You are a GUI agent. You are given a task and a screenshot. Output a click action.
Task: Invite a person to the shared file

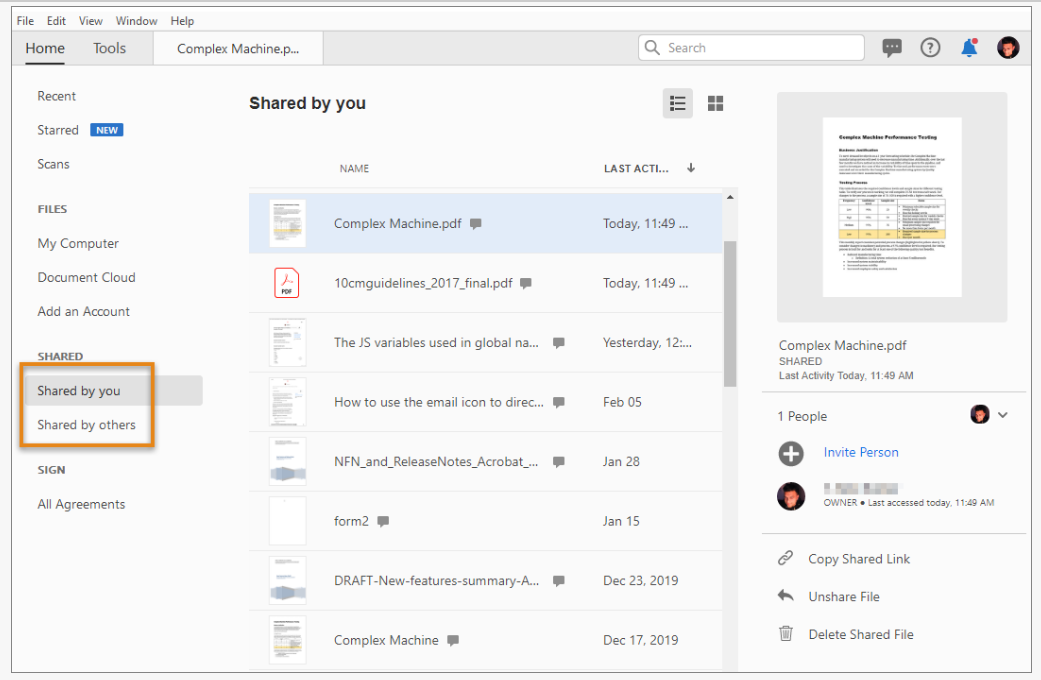[x=861, y=453]
